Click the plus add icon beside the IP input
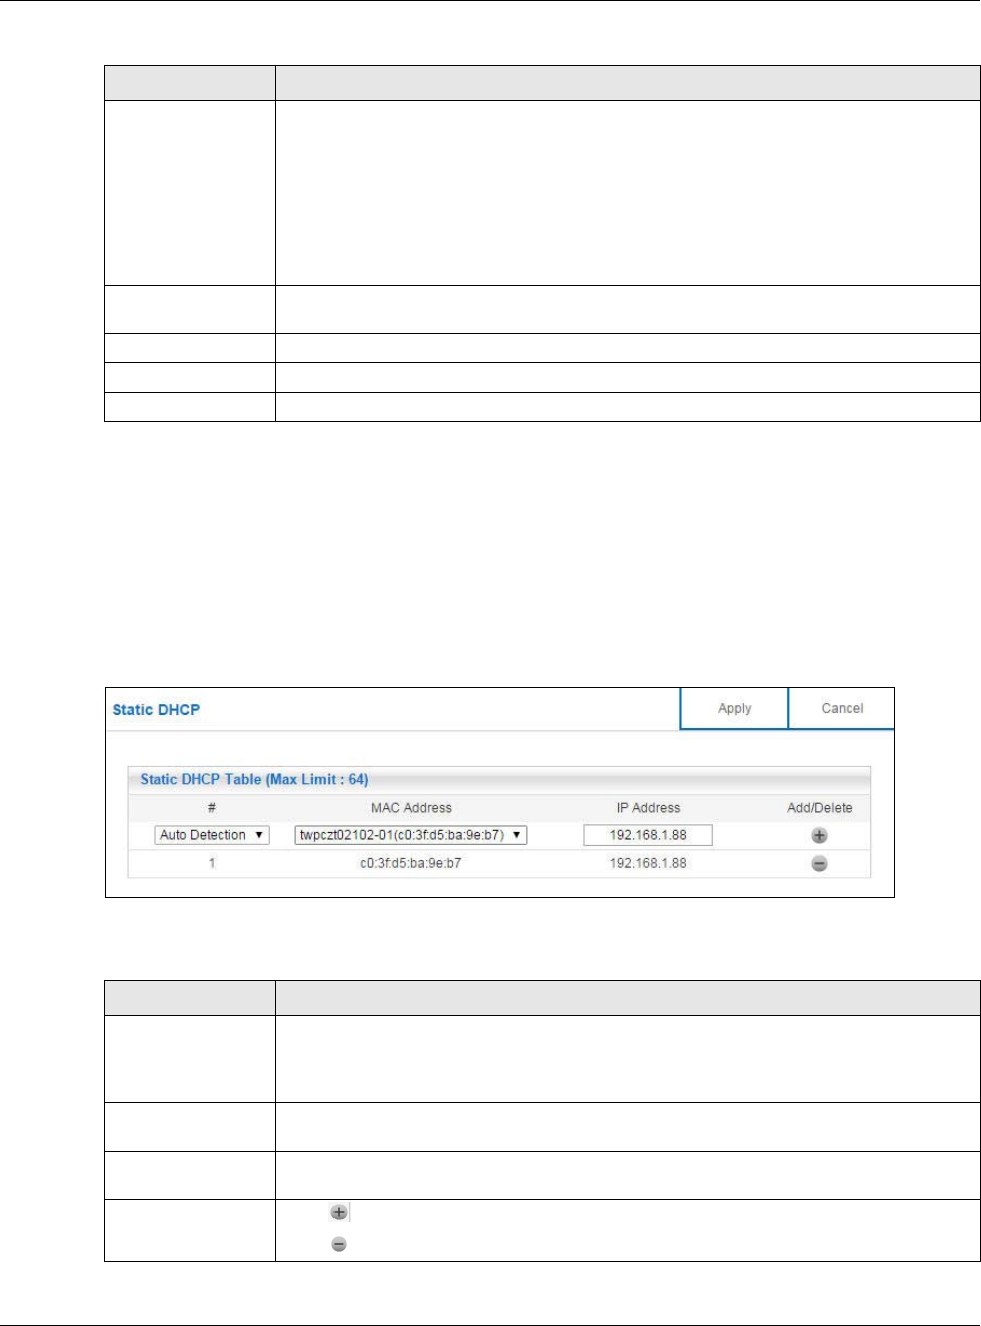Image resolution: width=981 pixels, height=1326 pixels. click(819, 836)
